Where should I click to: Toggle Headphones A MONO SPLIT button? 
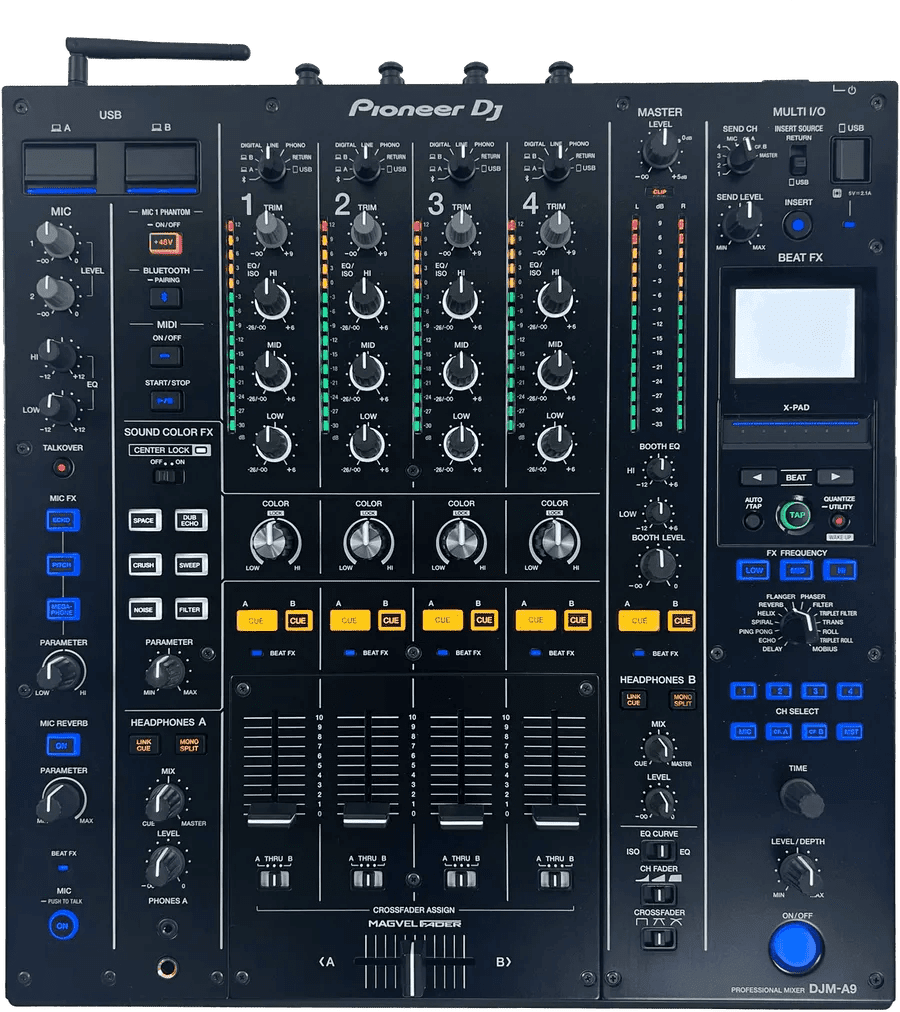(x=190, y=745)
